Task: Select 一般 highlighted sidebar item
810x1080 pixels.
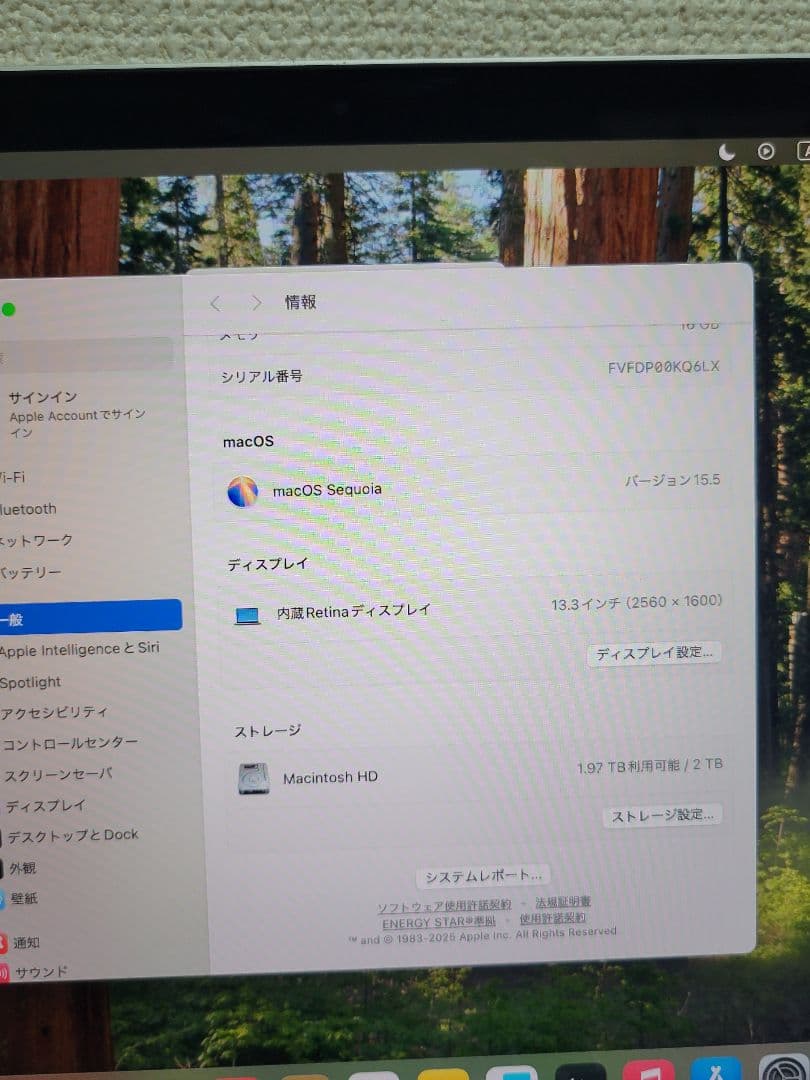Action: click(90, 616)
